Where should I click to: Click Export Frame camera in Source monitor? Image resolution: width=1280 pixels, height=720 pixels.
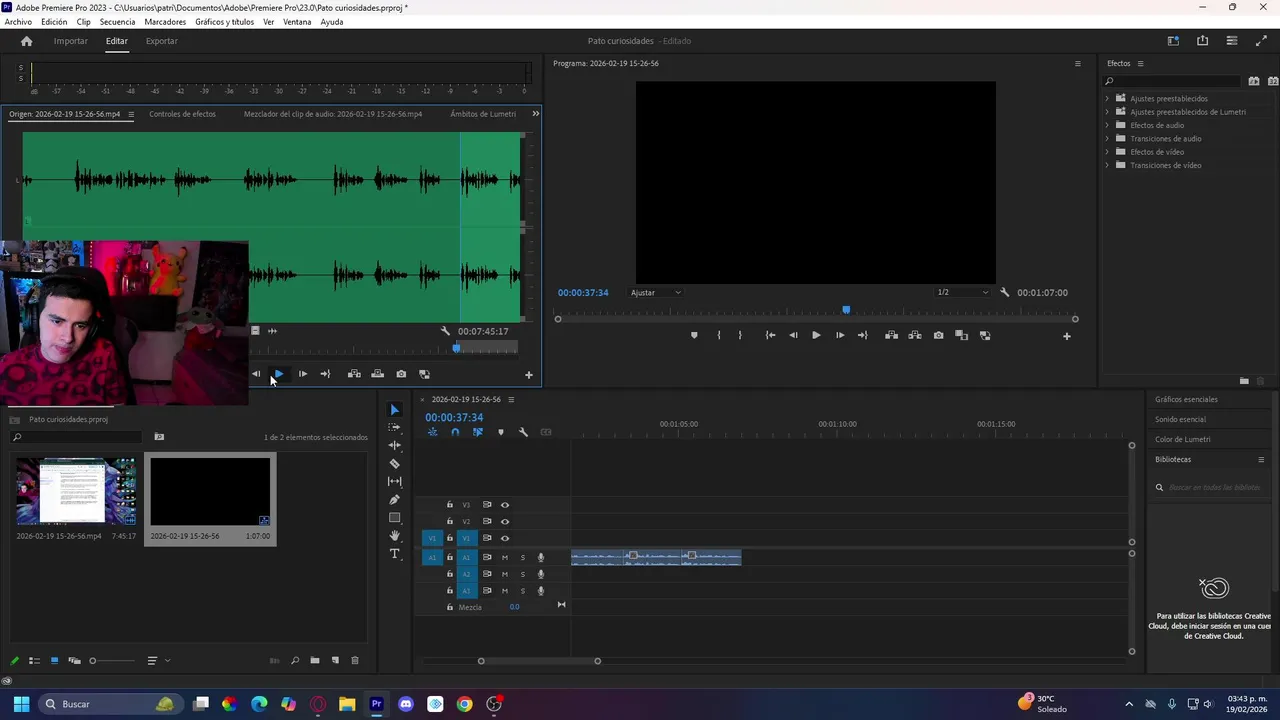click(401, 374)
